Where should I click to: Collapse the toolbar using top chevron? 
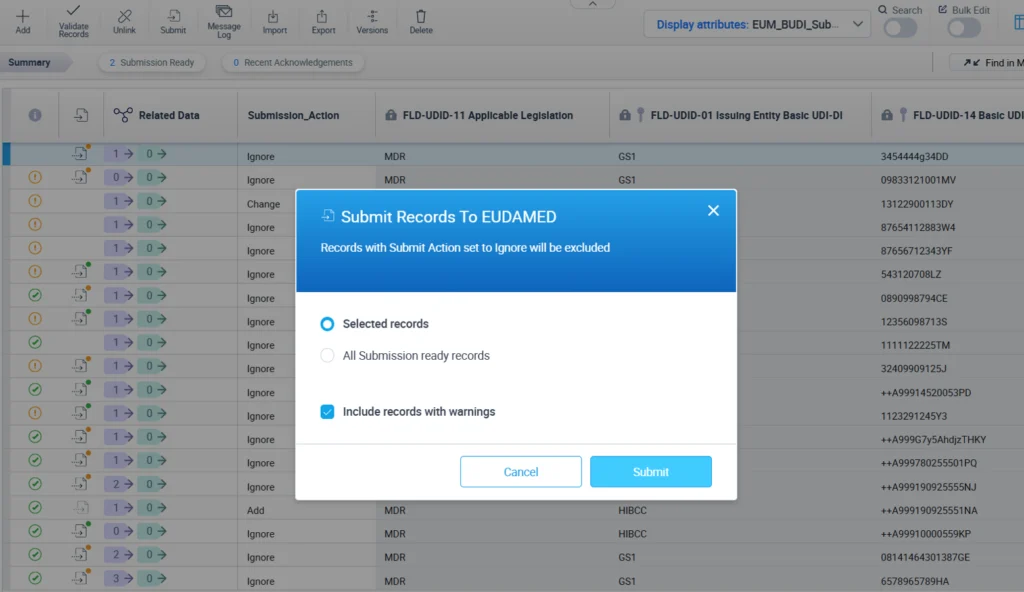click(x=592, y=4)
